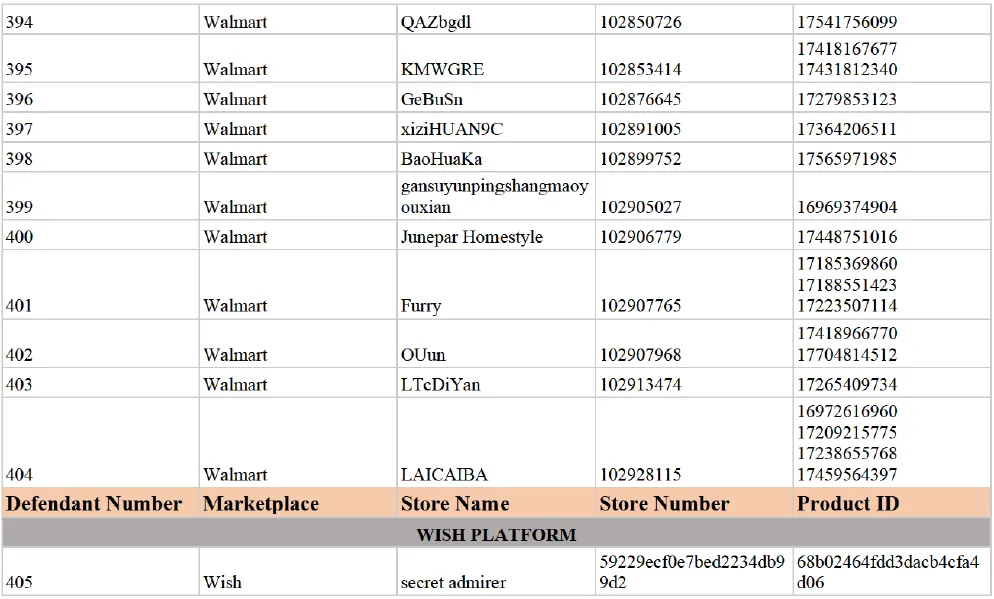The image size is (994, 599).
Task: Select the Walmart cell in row 400
Action: (235, 237)
